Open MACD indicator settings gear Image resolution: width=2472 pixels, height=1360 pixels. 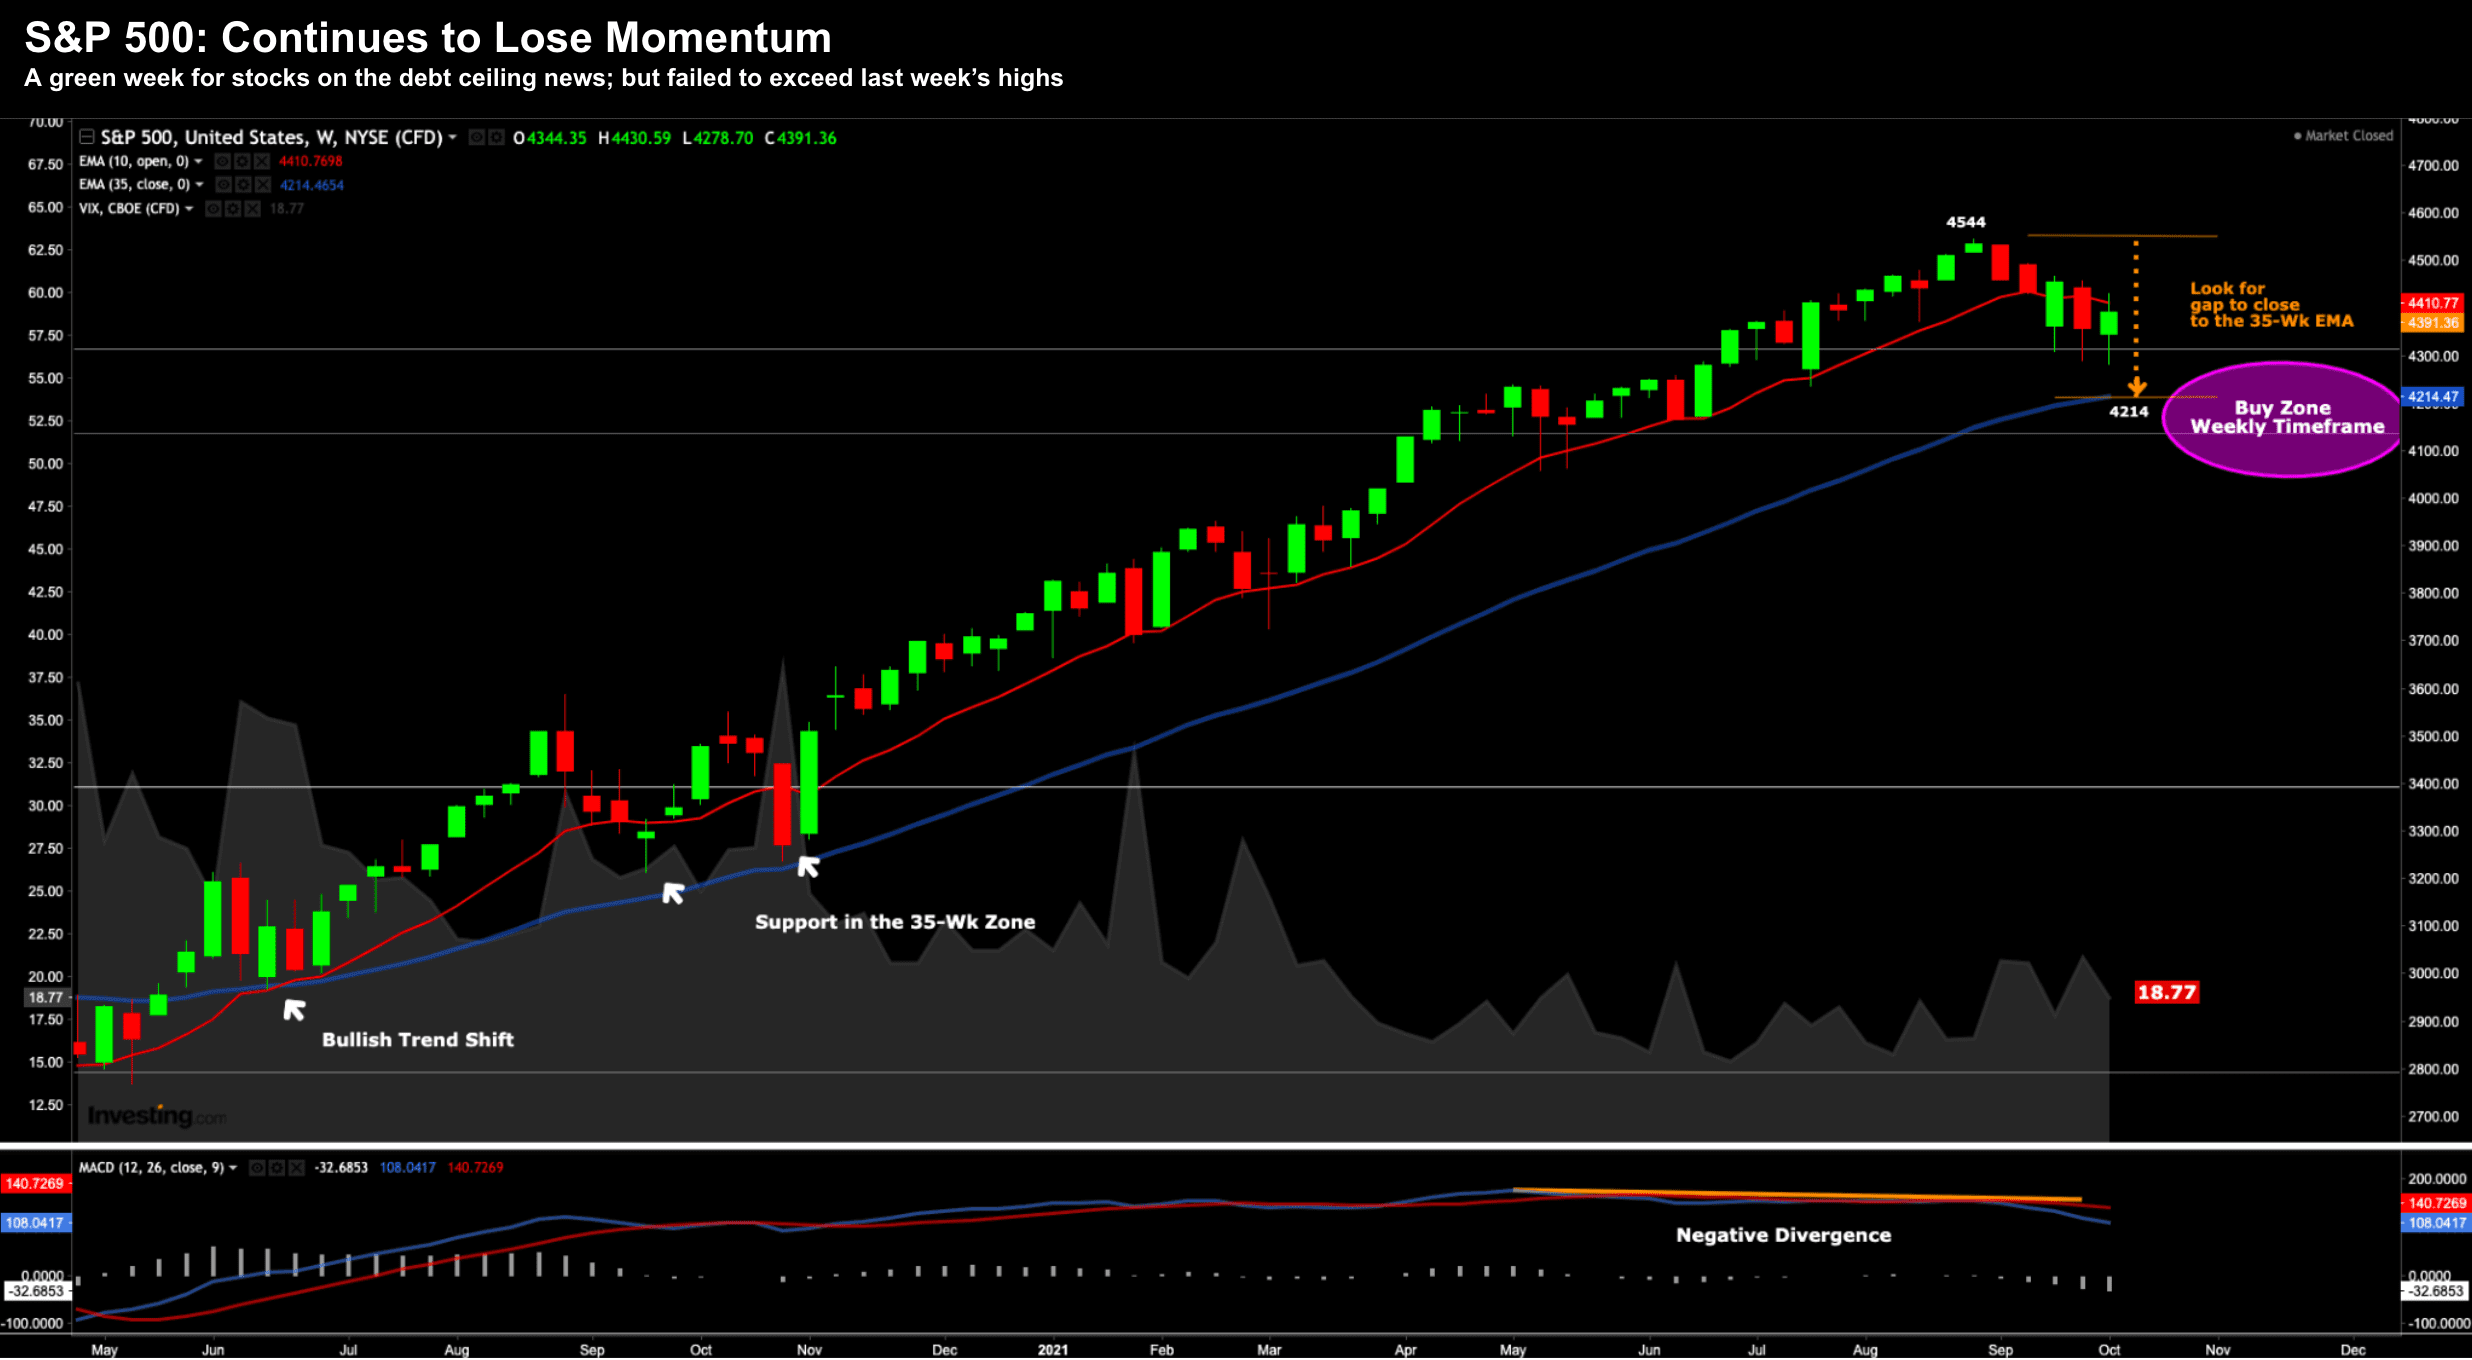click(276, 1168)
